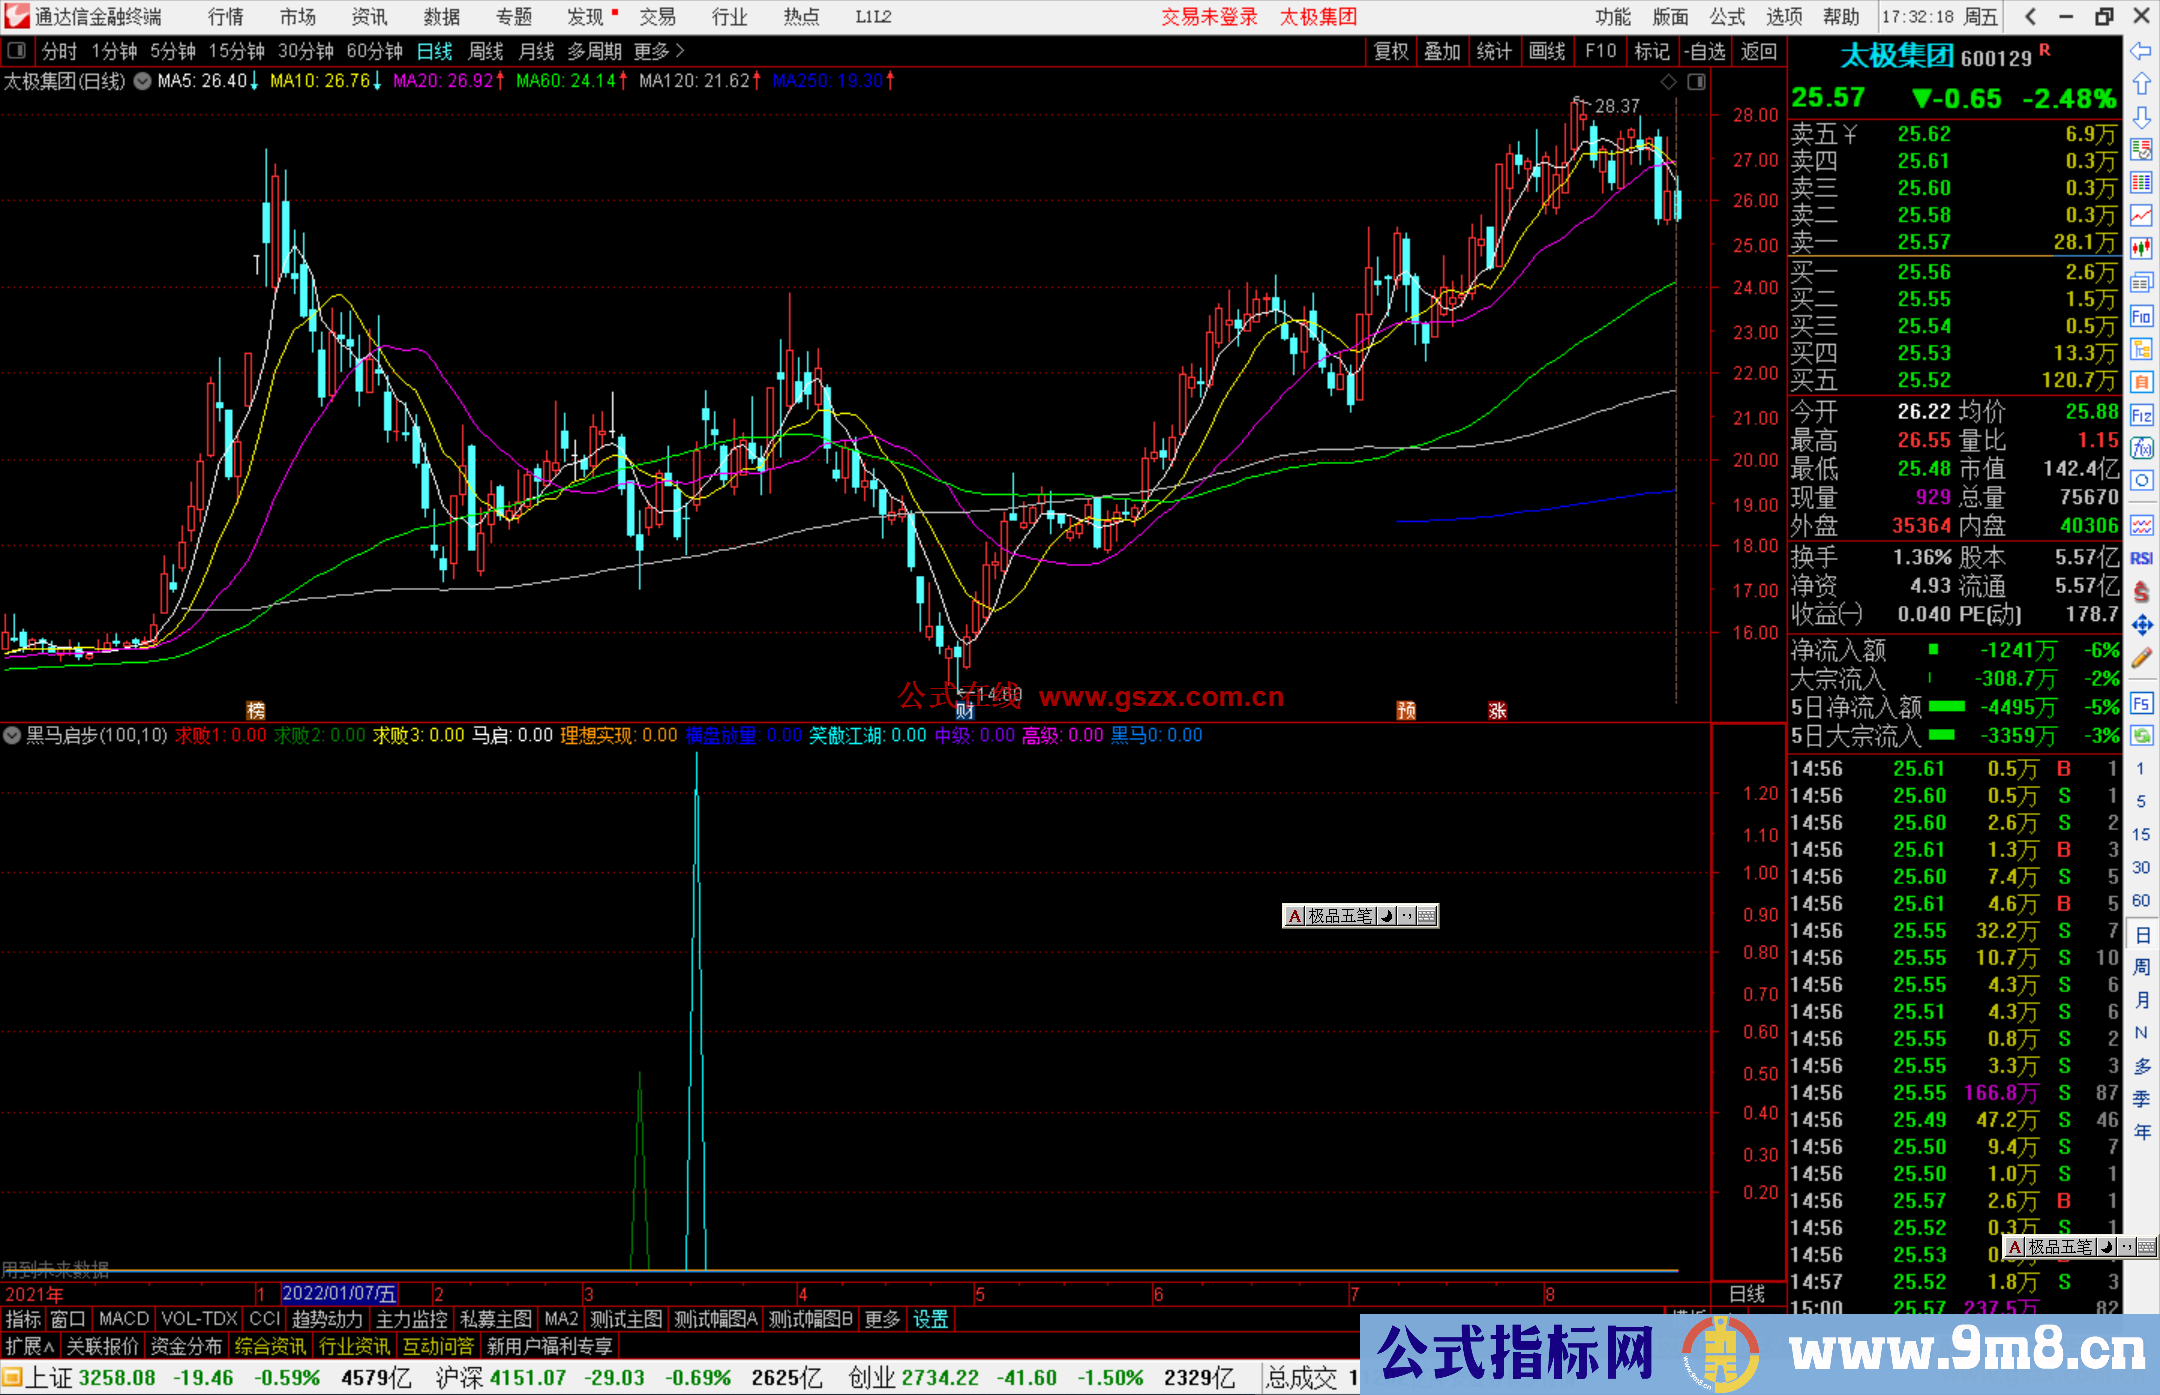The image size is (2160, 1395).
Task: Expand the 更多 period options arrow
Action: (681, 50)
